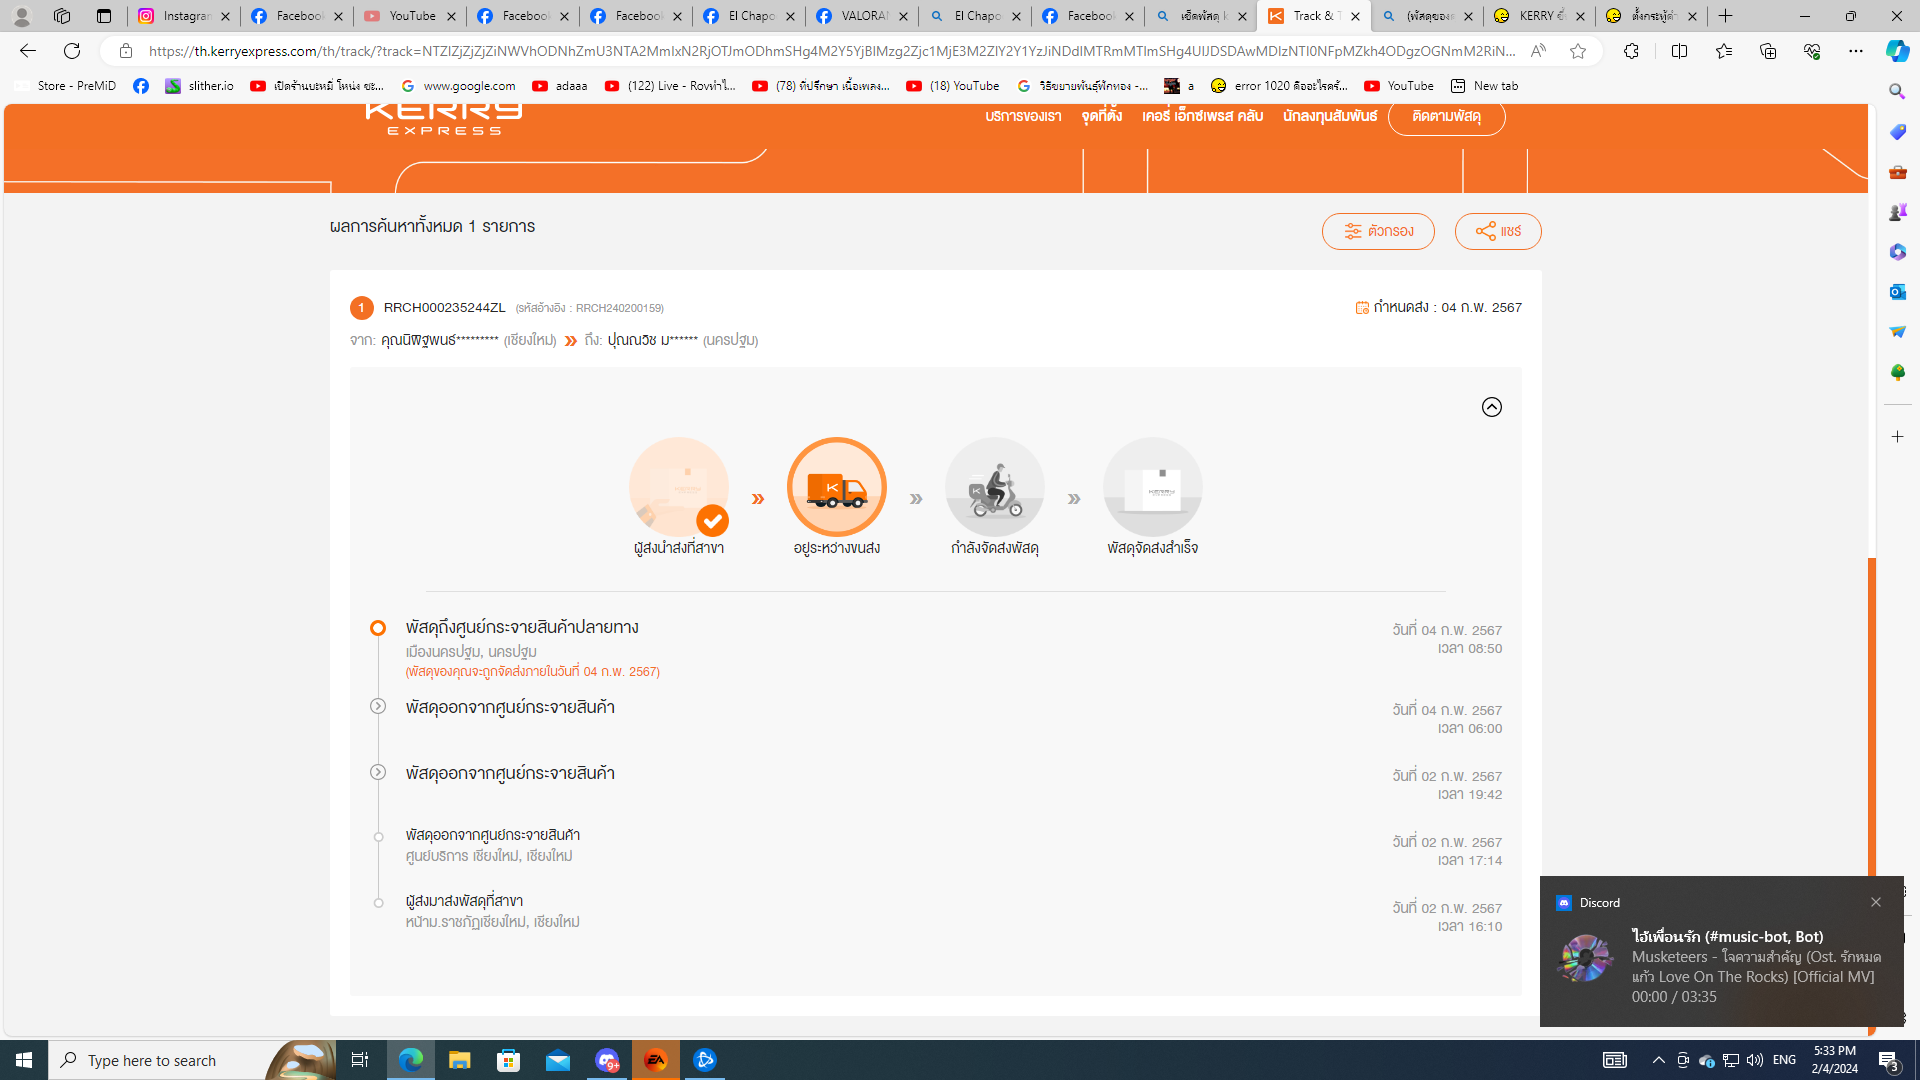The height and width of the screenshot is (1080, 1920).
Task: Open the ตัวกรอง filter button
Action: click(x=1377, y=231)
